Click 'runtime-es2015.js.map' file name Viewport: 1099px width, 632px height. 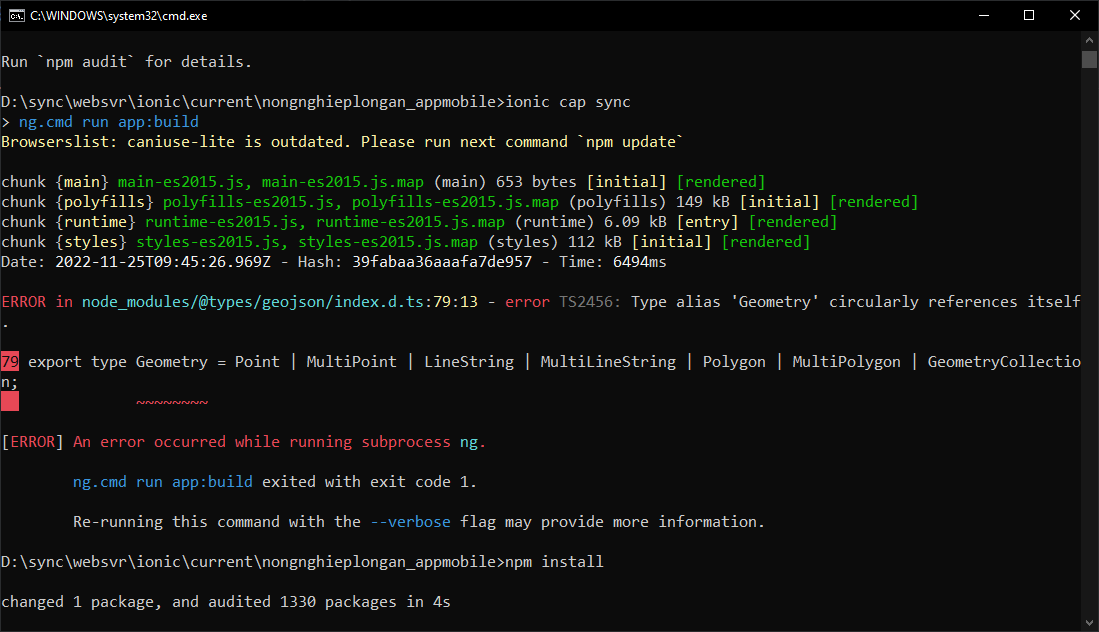click(410, 221)
